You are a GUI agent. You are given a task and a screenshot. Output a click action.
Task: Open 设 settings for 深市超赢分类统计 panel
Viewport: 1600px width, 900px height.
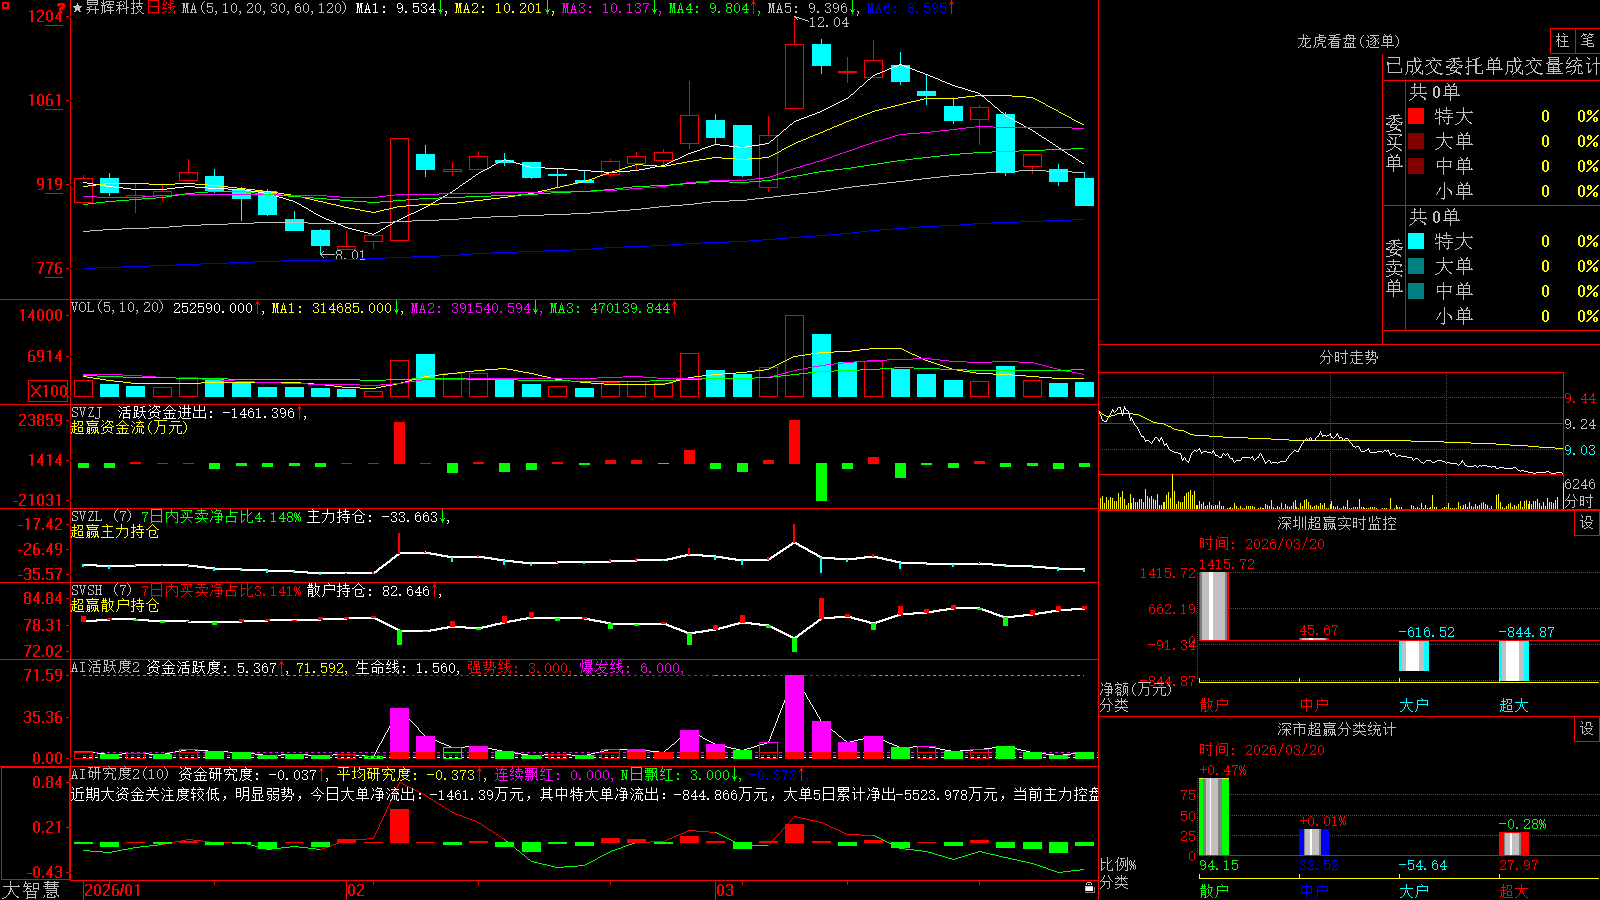tap(1587, 729)
